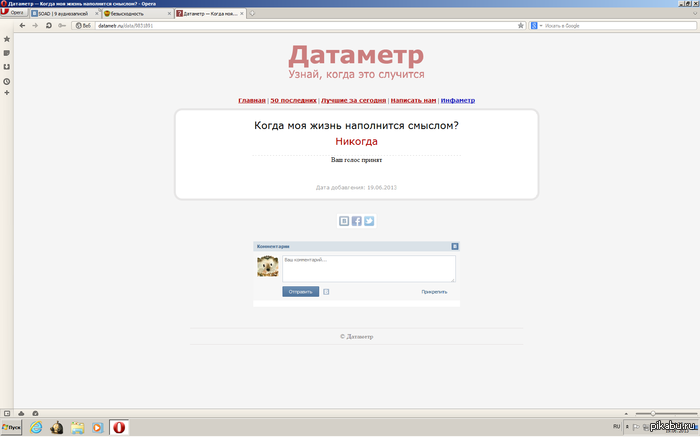Click the RU language indicator
This screenshot has height=437, width=700.
[x=616, y=427]
